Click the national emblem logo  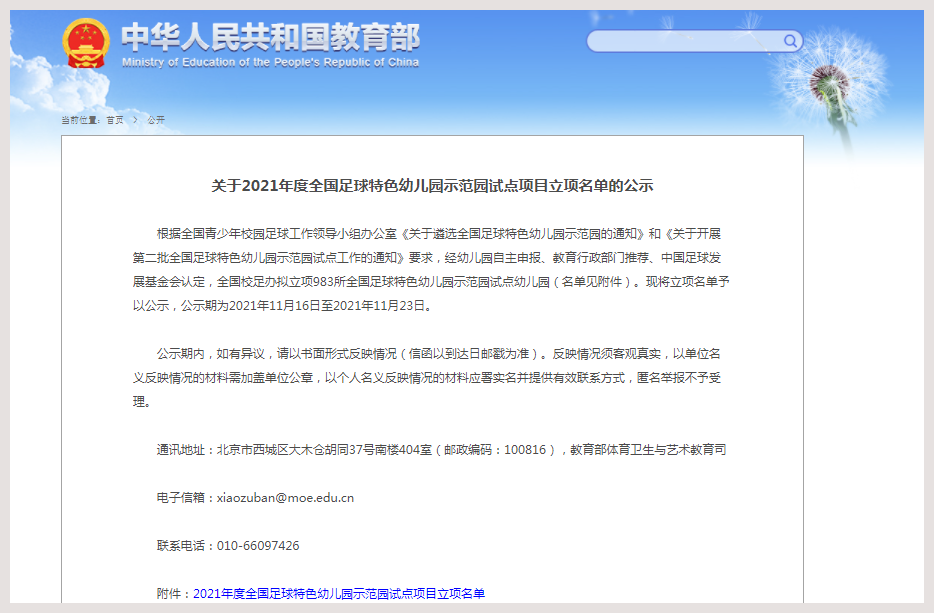[86, 44]
